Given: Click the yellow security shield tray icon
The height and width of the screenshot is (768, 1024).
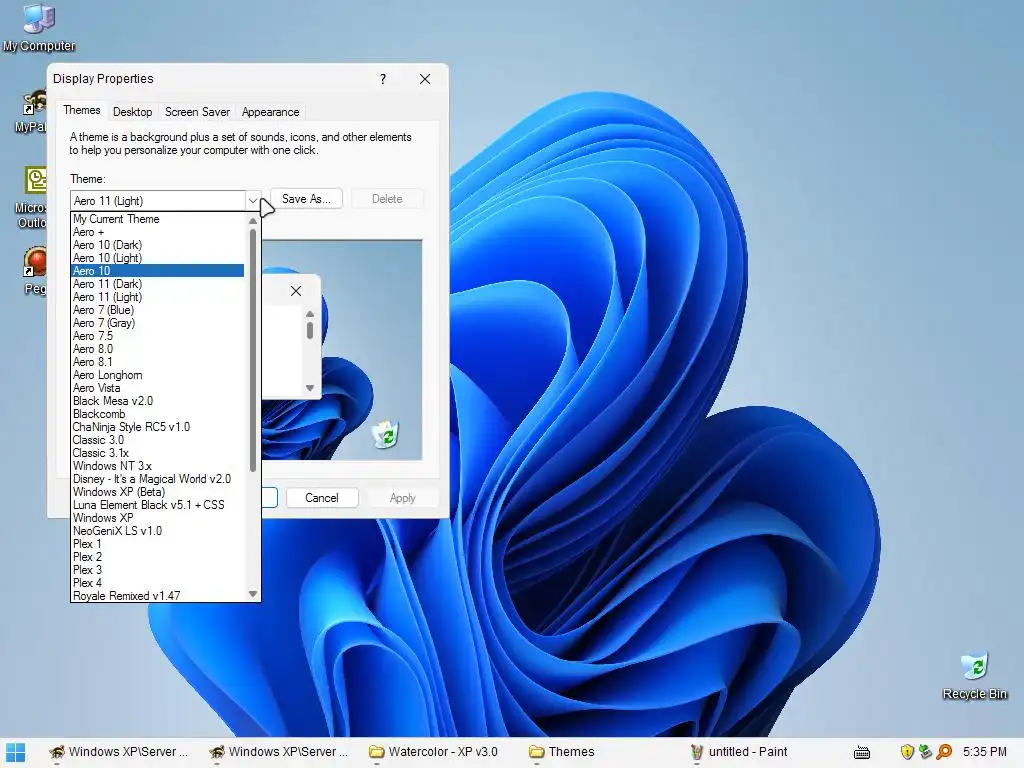Looking at the screenshot, I should click(906, 752).
